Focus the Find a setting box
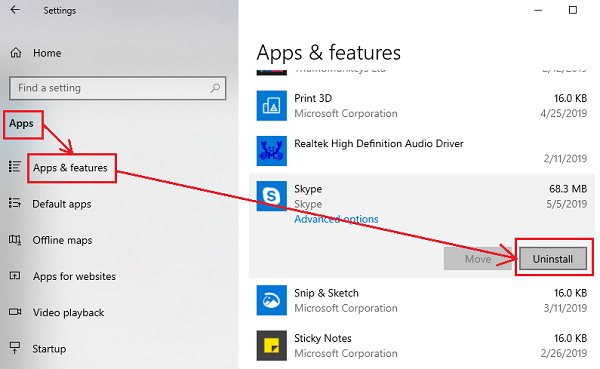The width and height of the screenshot is (600, 369). [117, 88]
